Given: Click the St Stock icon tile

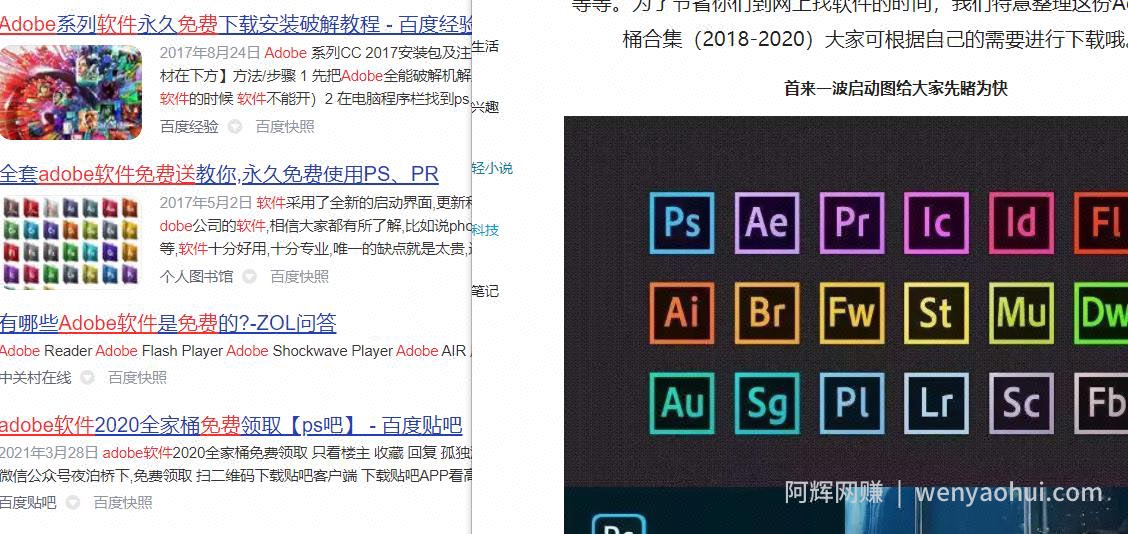Looking at the screenshot, I should pyautogui.click(x=936, y=312).
